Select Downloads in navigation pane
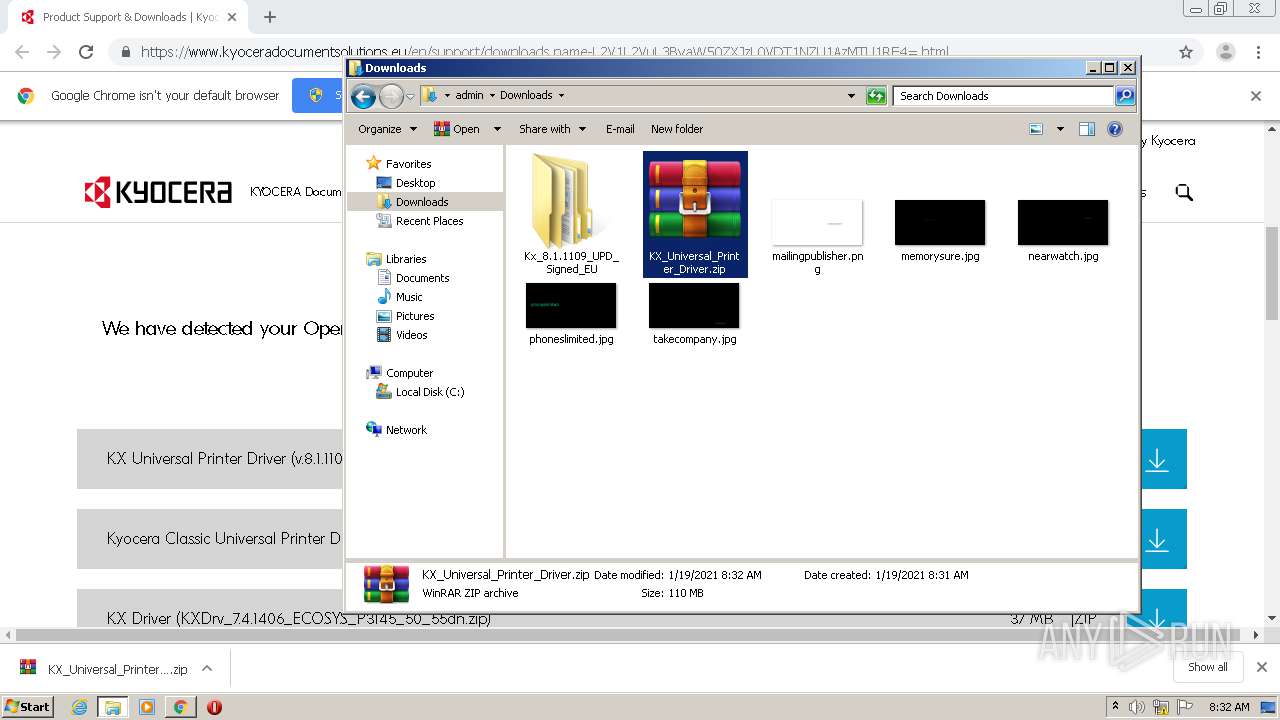The height and width of the screenshot is (720, 1280). pyautogui.click(x=421, y=202)
